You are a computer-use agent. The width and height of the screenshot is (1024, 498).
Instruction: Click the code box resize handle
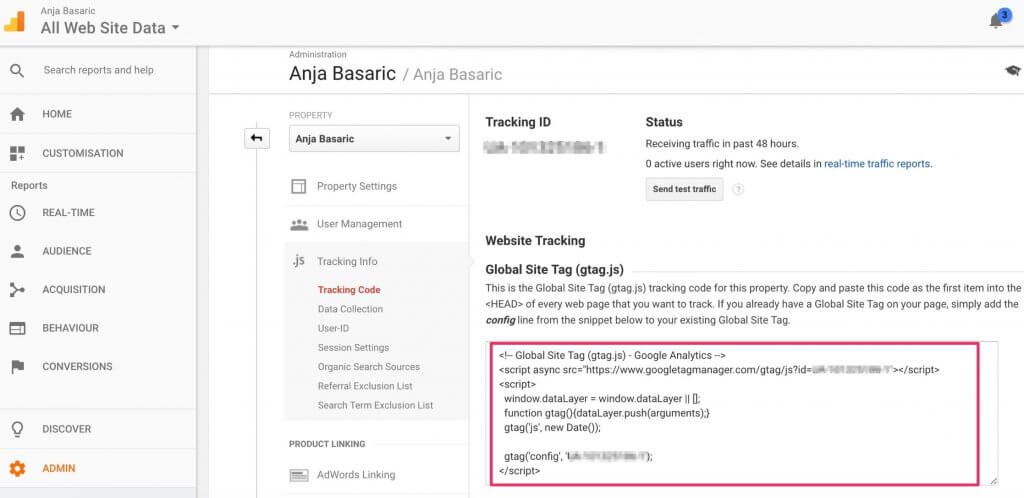[993, 481]
